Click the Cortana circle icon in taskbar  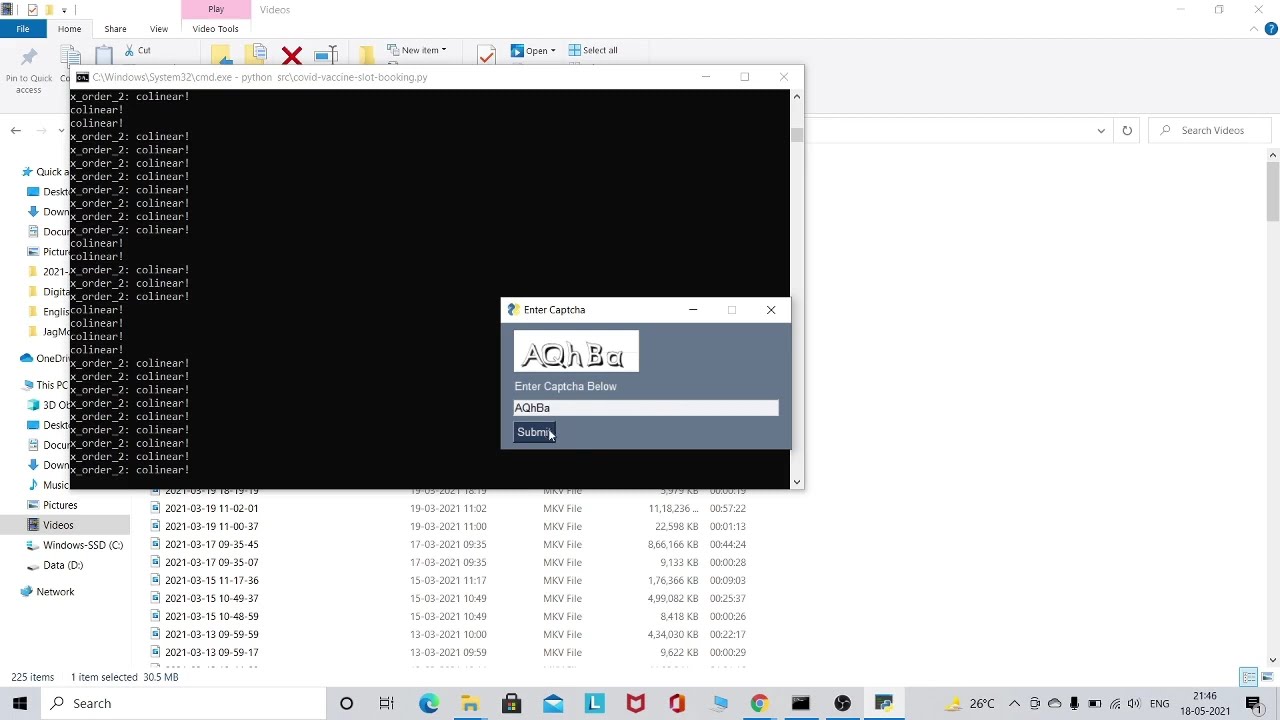coord(346,704)
